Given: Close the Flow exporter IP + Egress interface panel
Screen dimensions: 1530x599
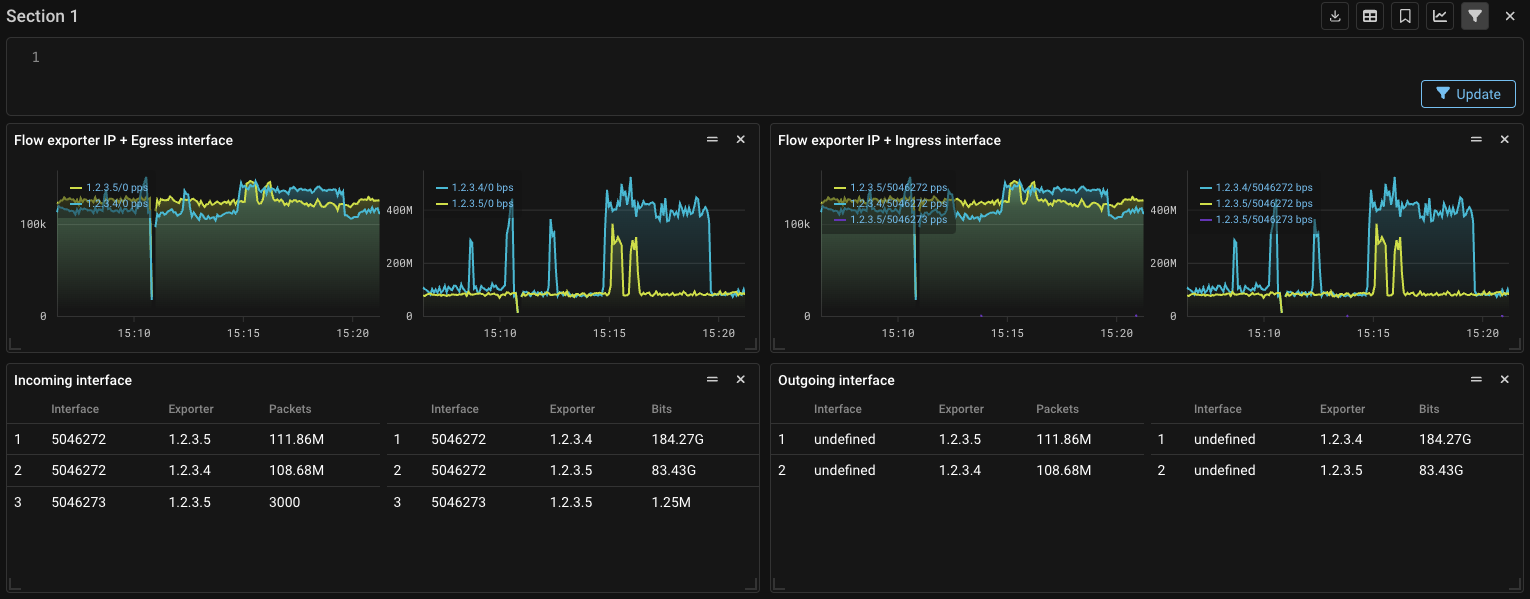Looking at the screenshot, I should pos(741,140).
